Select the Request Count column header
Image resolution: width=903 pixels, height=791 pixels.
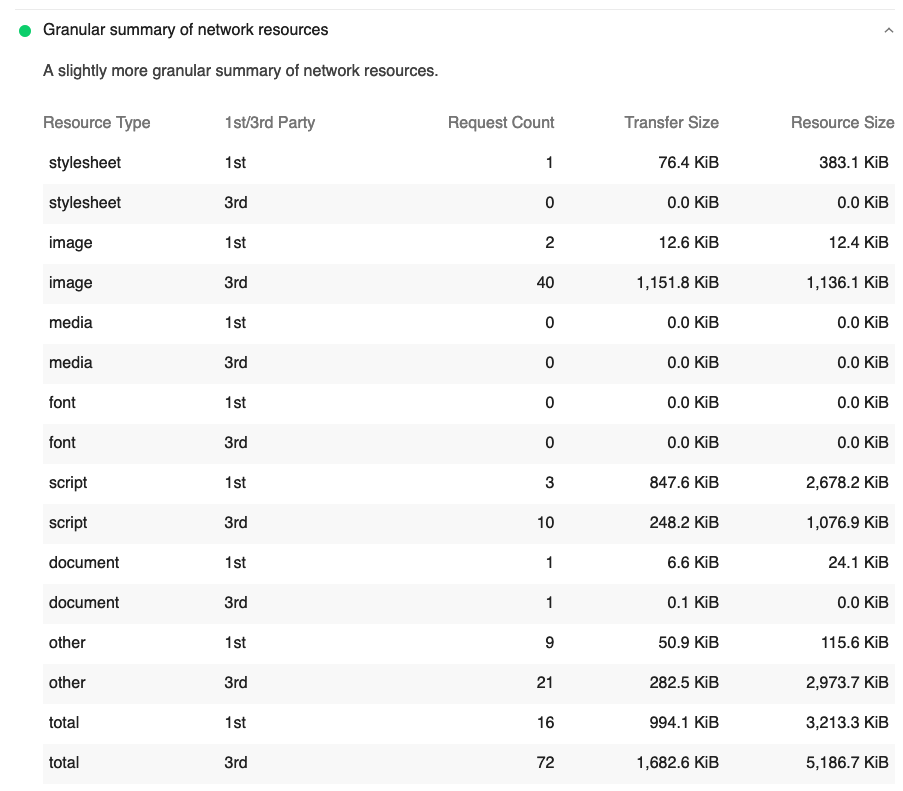click(500, 123)
